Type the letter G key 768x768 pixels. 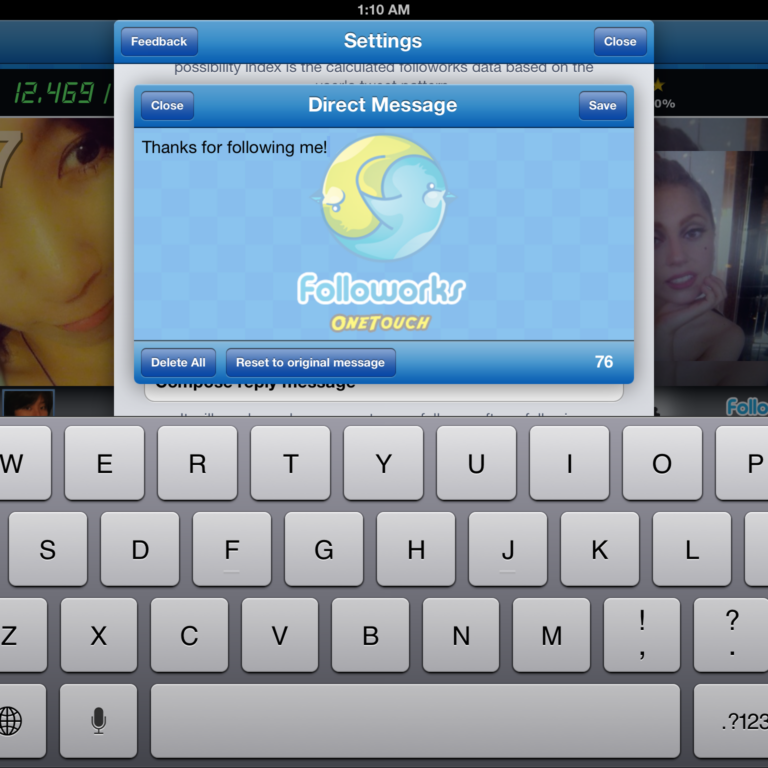point(324,549)
